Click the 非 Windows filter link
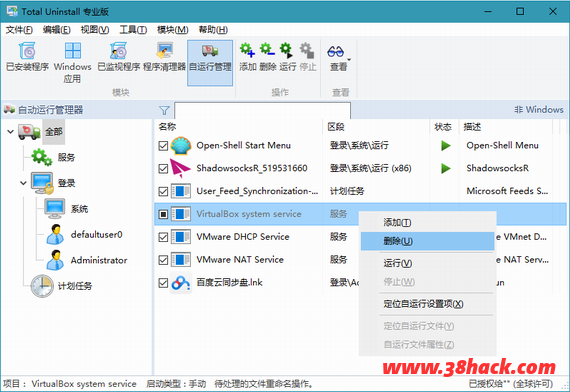The width and height of the screenshot is (570, 392). click(539, 109)
